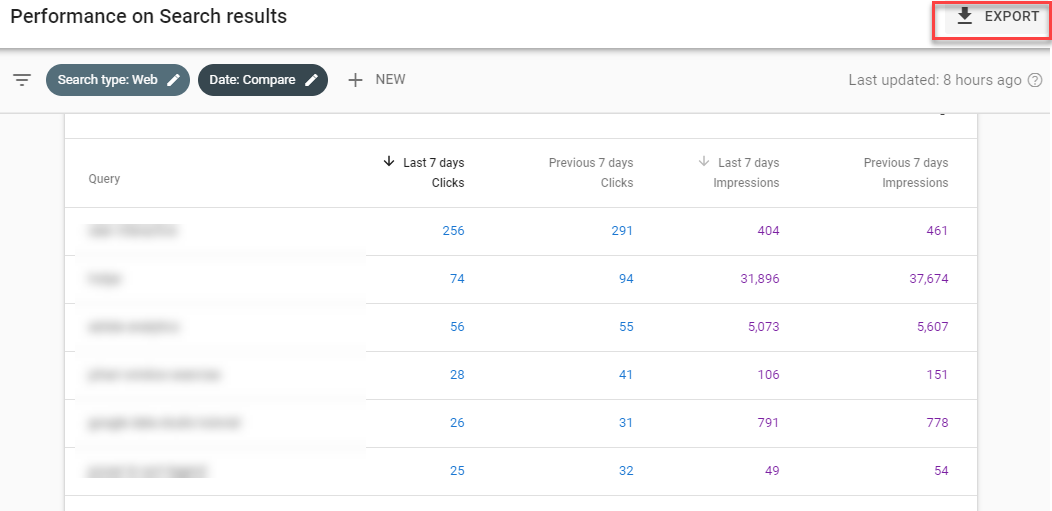
Task: Sort by Previous 7 days Clicks column
Action: 590,172
